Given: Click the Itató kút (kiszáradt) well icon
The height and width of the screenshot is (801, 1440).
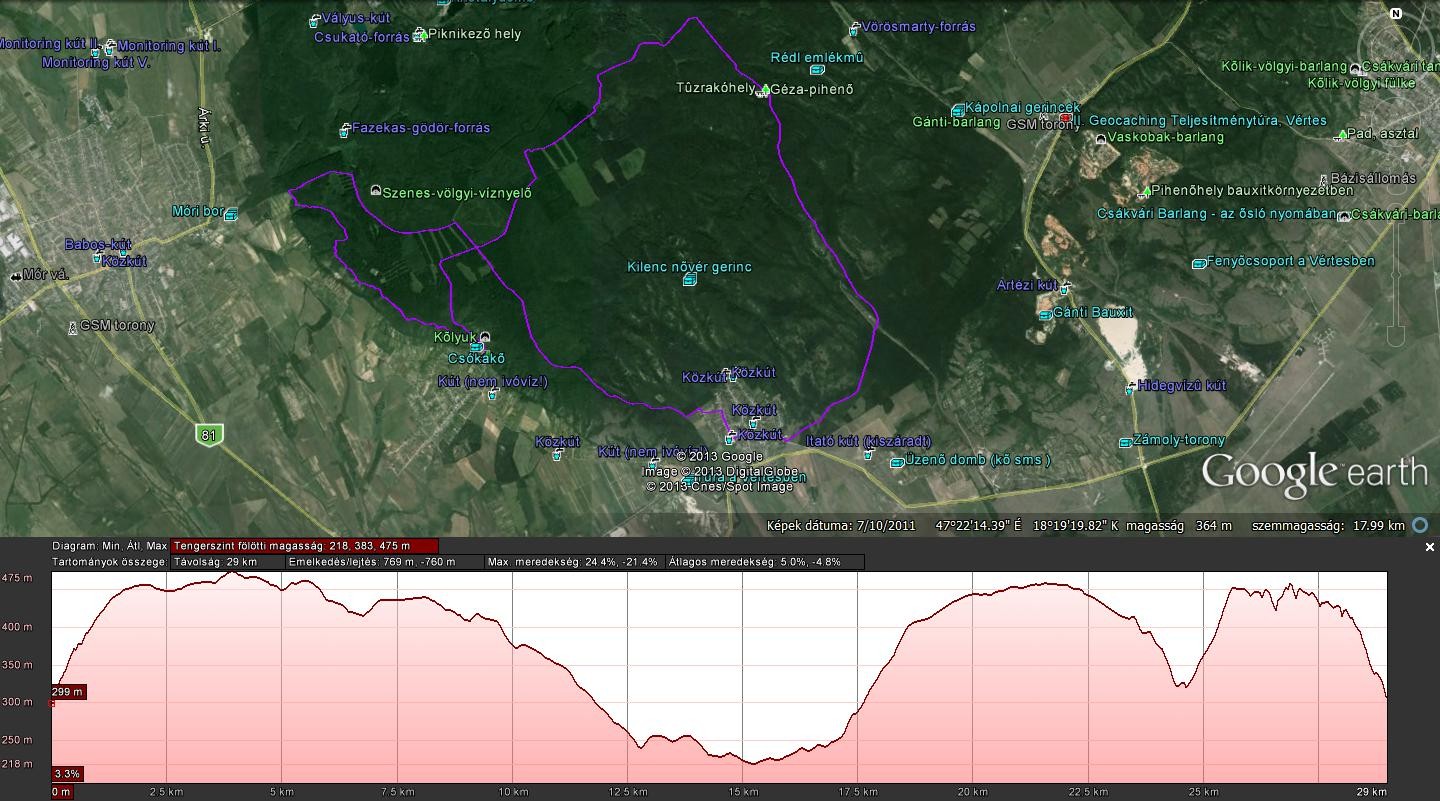Looking at the screenshot, I should (868, 455).
